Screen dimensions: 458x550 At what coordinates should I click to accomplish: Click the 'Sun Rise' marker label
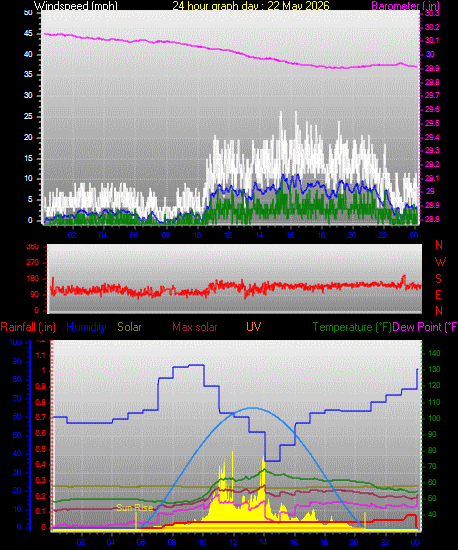tap(135, 508)
